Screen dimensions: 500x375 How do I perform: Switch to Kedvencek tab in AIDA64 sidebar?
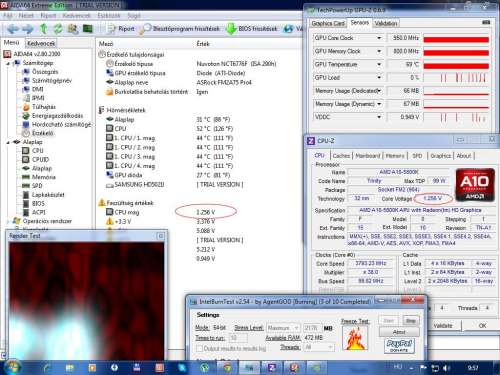(x=41, y=43)
